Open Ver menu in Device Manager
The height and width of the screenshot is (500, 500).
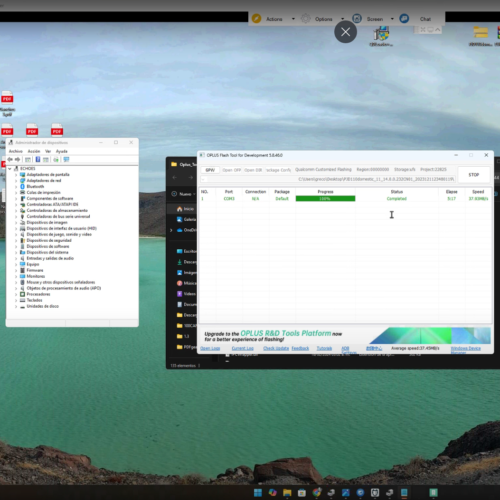point(48,151)
